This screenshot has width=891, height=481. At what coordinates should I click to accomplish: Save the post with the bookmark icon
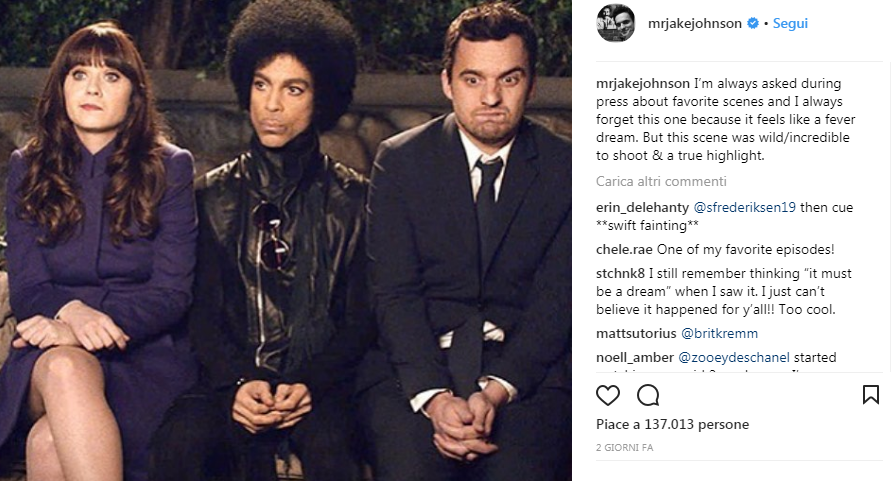click(871, 395)
